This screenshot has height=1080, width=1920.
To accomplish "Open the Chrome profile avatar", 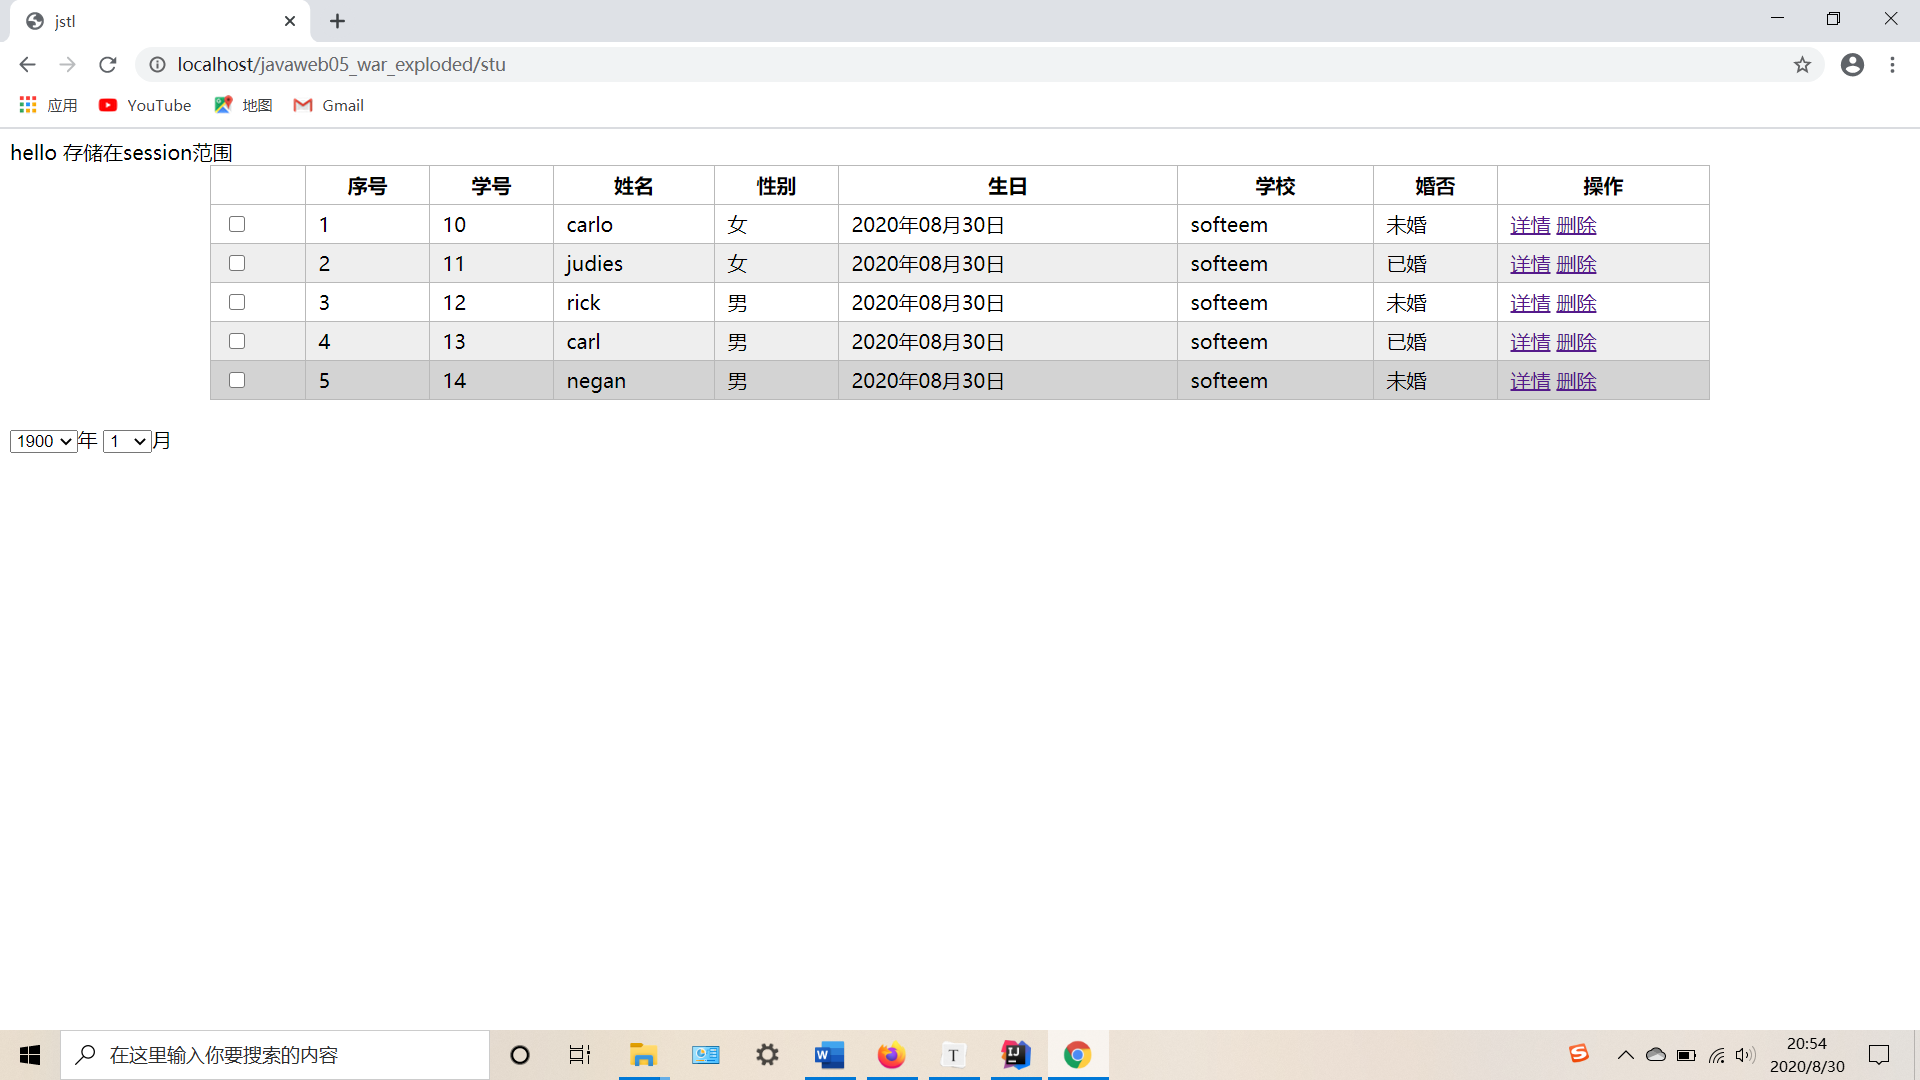I will (x=1852, y=64).
